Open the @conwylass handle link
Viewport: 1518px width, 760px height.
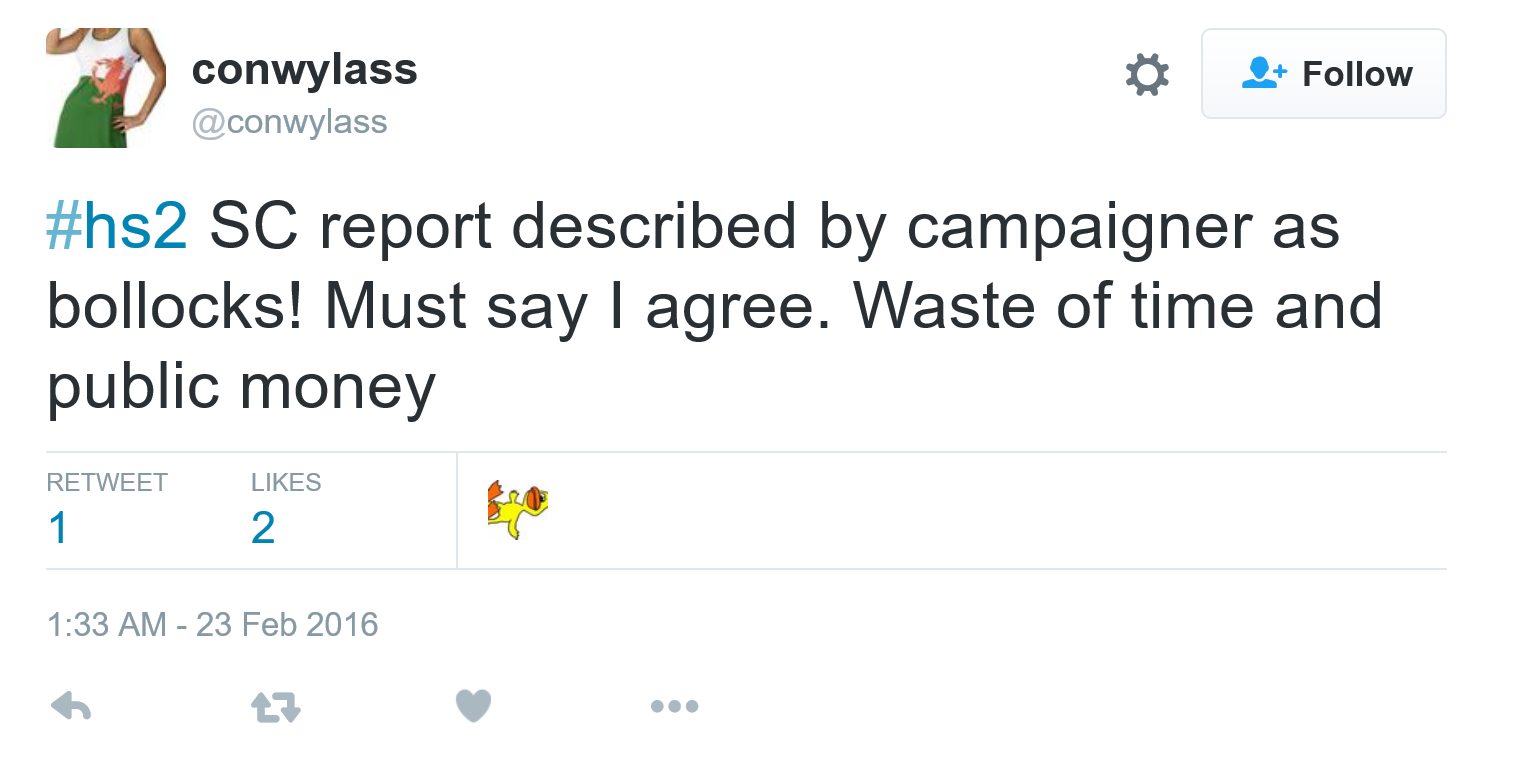[289, 122]
